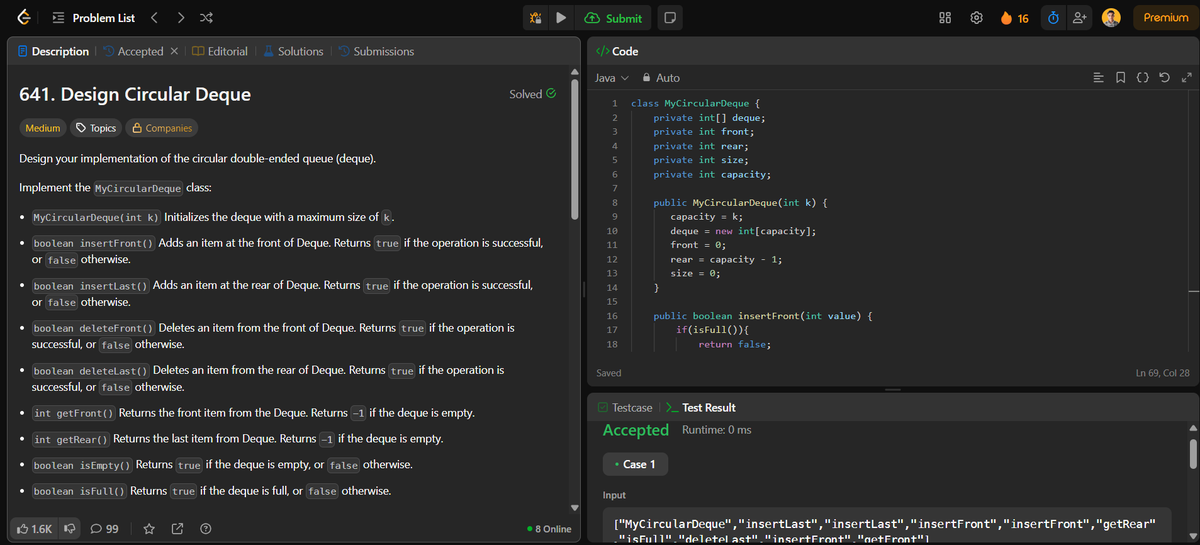Click the 8 Online indicator
This screenshot has height=545, width=1200.
click(x=548, y=529)
